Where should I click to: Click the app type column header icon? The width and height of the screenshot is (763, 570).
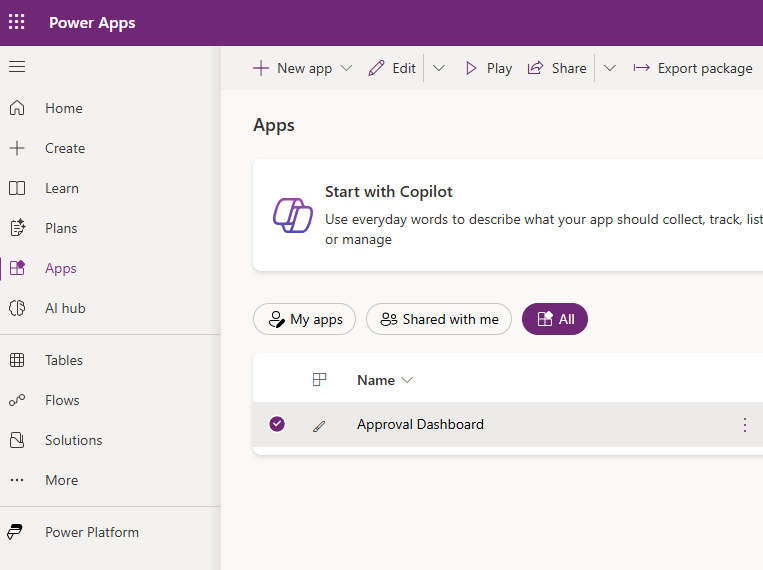click(x=319, y=380)
